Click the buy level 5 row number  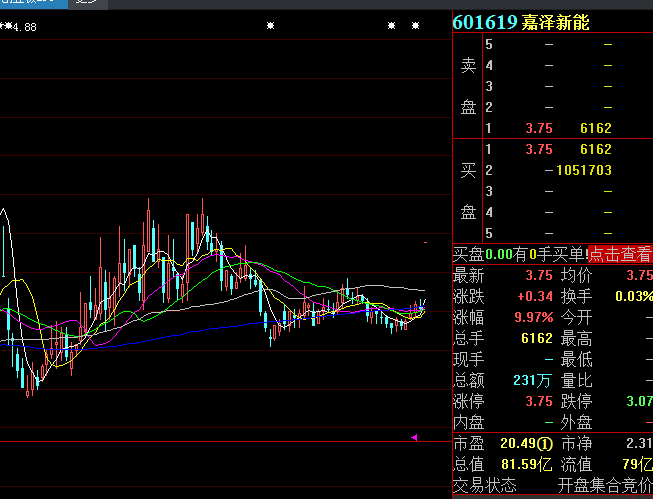click(x=489, y=233)
